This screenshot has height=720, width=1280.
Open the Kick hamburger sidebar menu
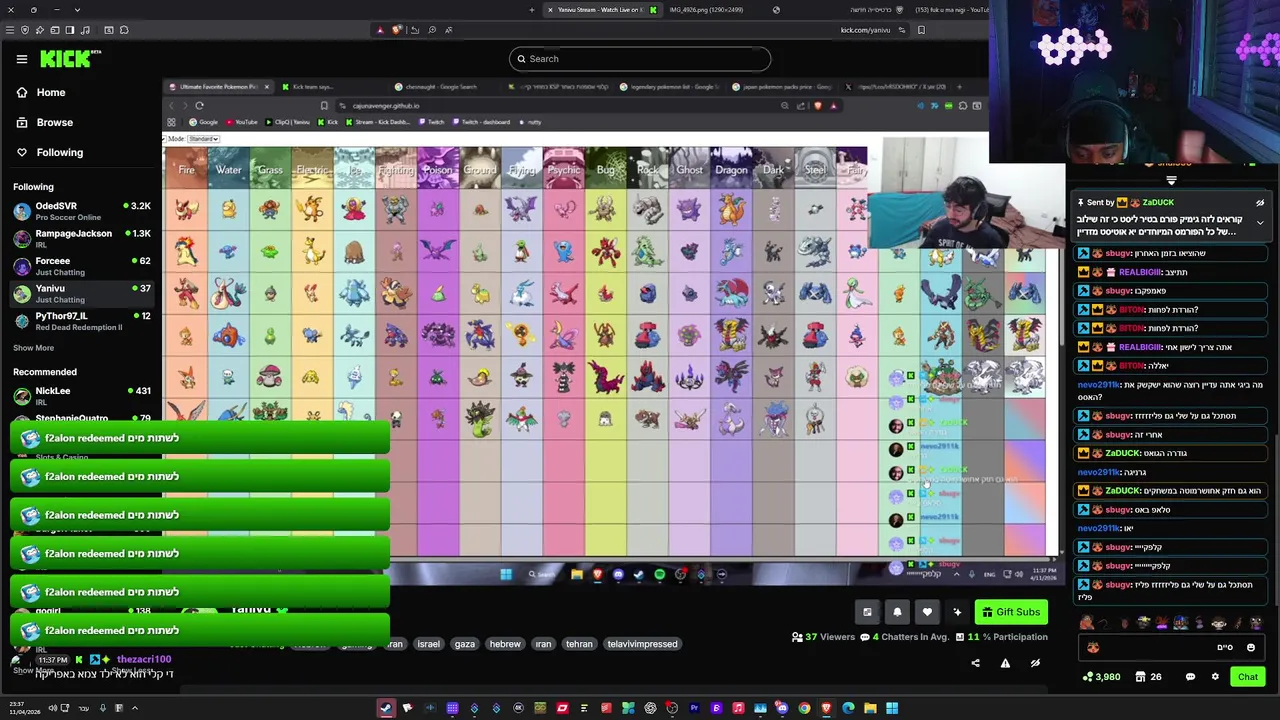pyautogui.click(x=22, y=59)
